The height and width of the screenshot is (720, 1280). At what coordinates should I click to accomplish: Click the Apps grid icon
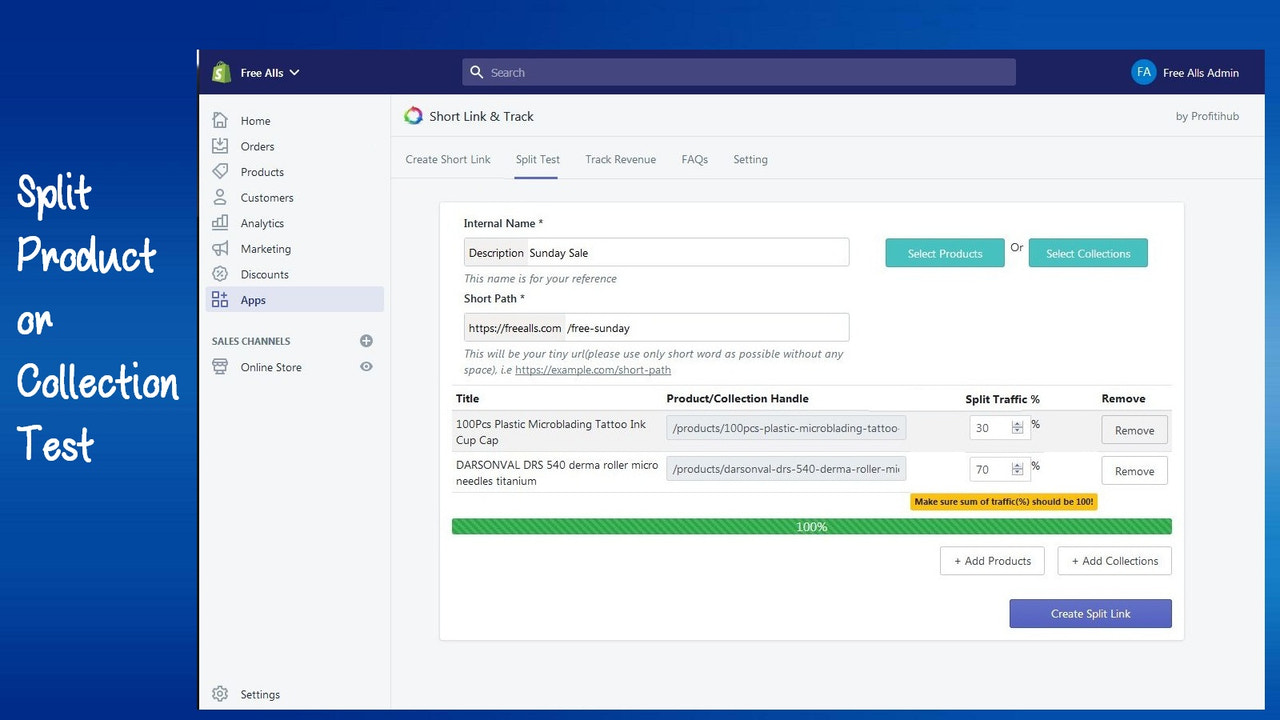coord(220,300)
